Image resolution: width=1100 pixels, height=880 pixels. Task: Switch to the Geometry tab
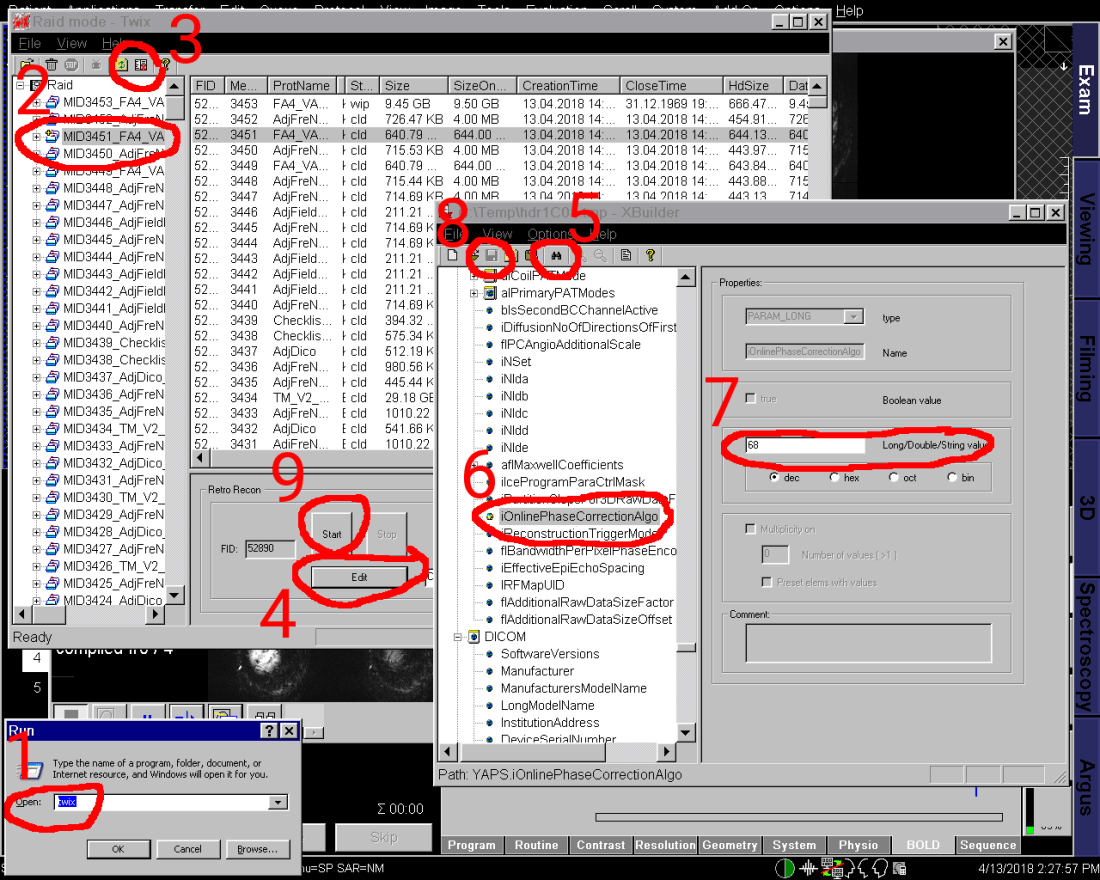[x=730, y=845]
